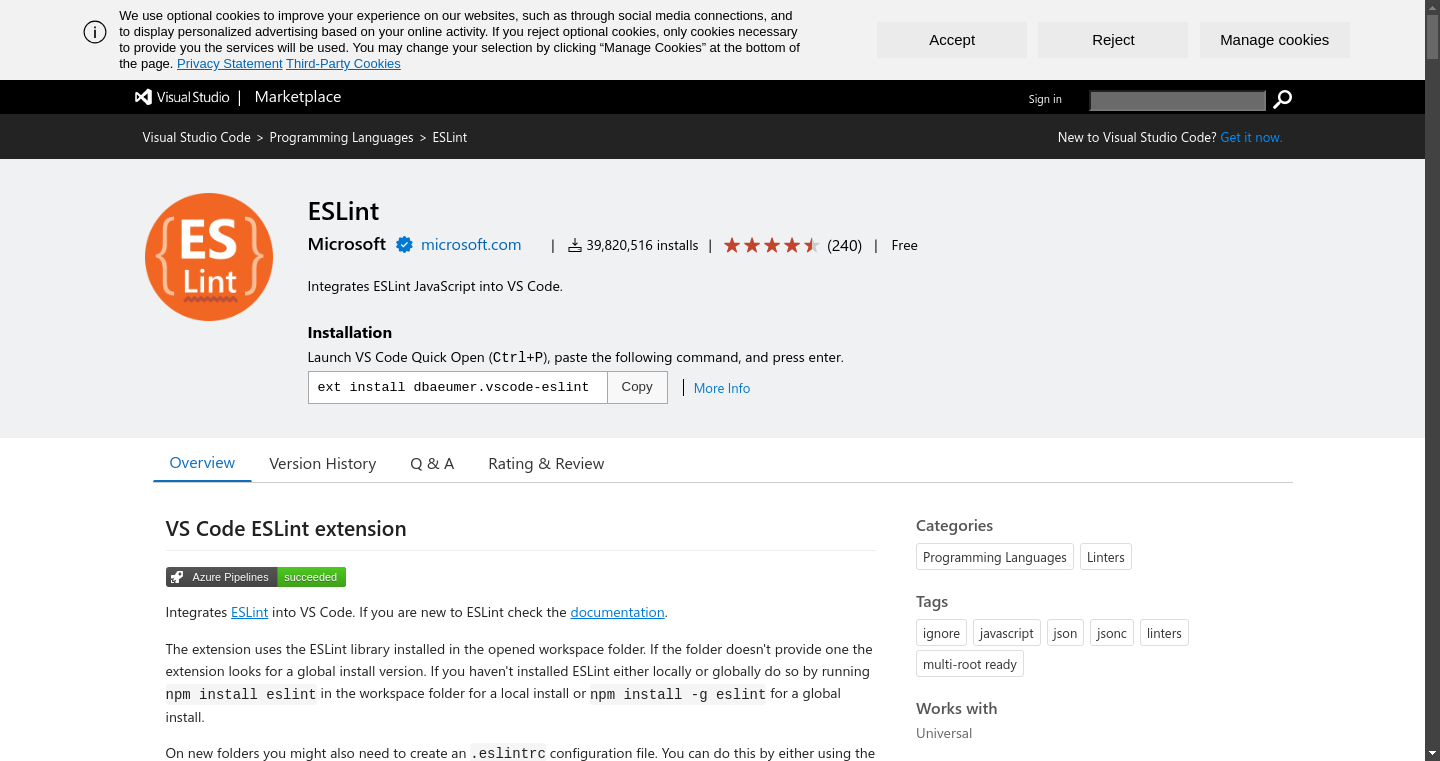The height and width of the screenshot is (761, 1440).
Task: Click the search magnifier icon
Action: (x=1282, y=99)
